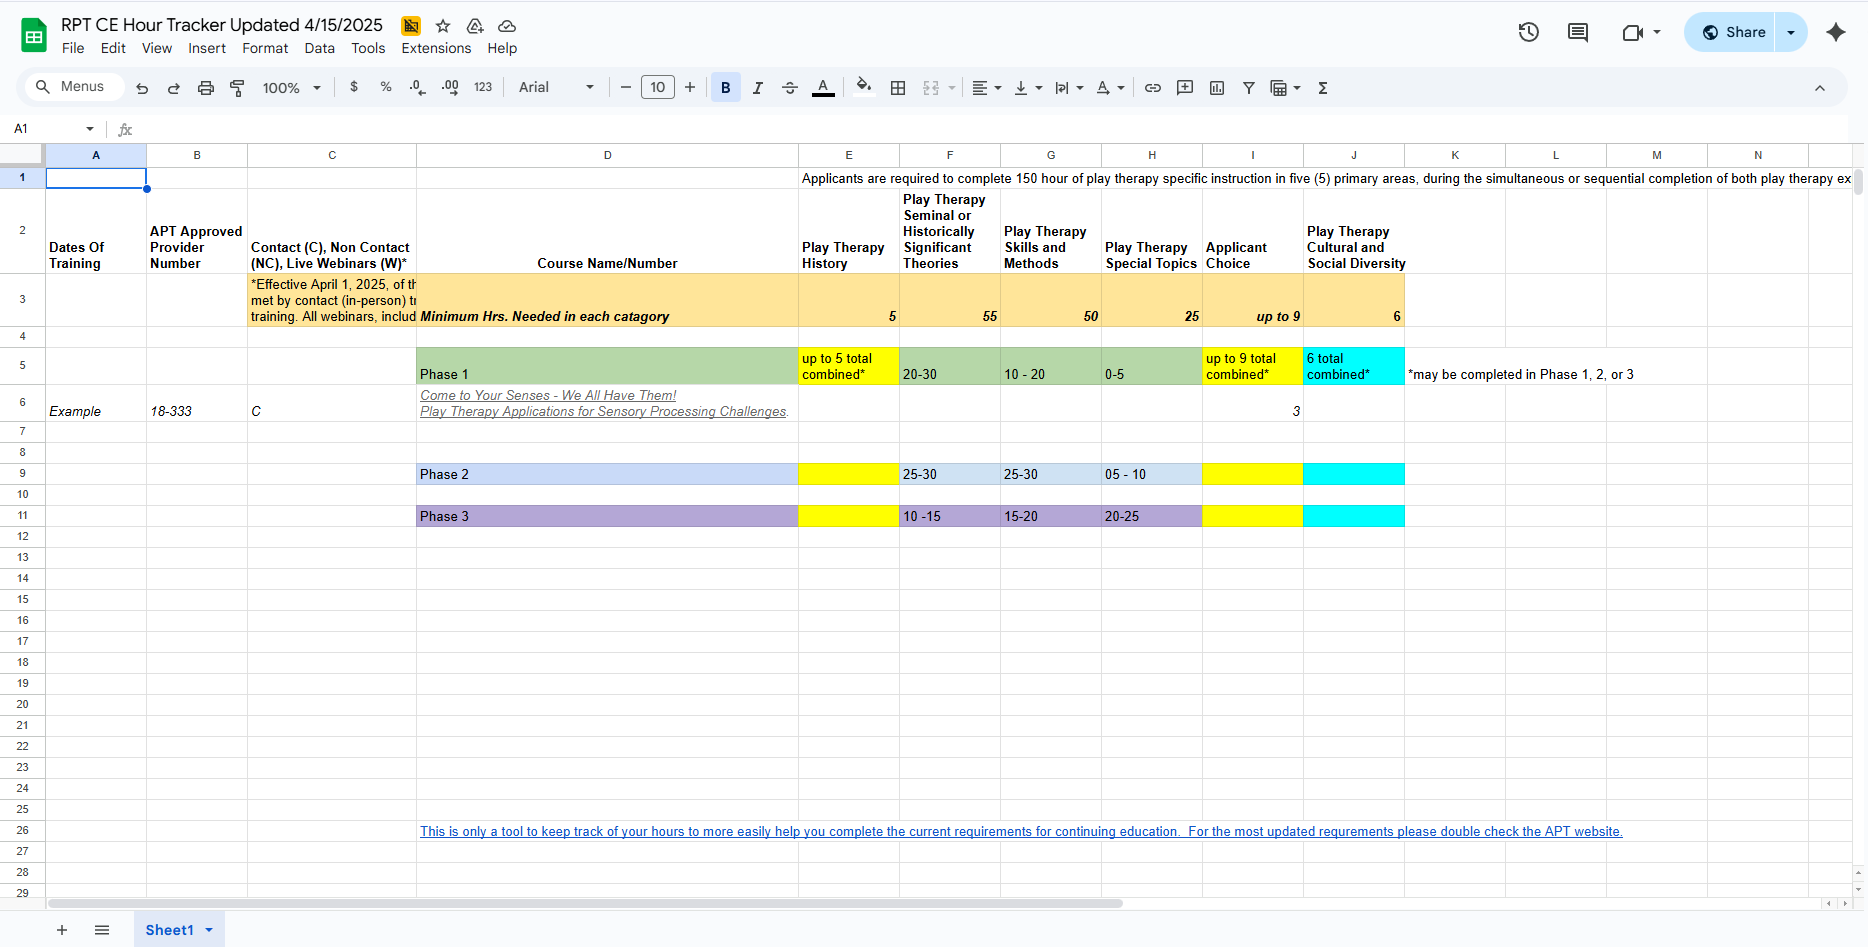Open the fill color picker
This screenshot has height=947, width=1868.
(864, 88)
